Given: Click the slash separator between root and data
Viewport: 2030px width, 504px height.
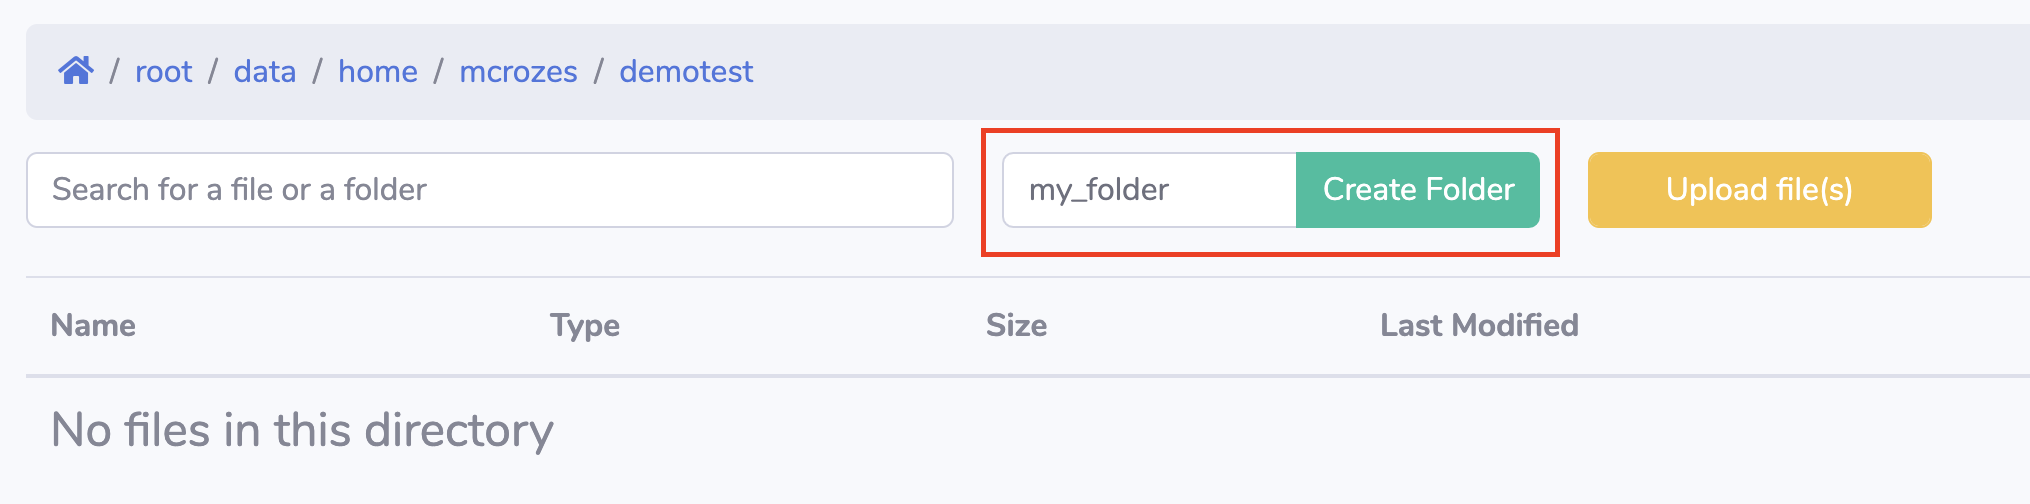Looking at the screenshot, I should 213,72.
